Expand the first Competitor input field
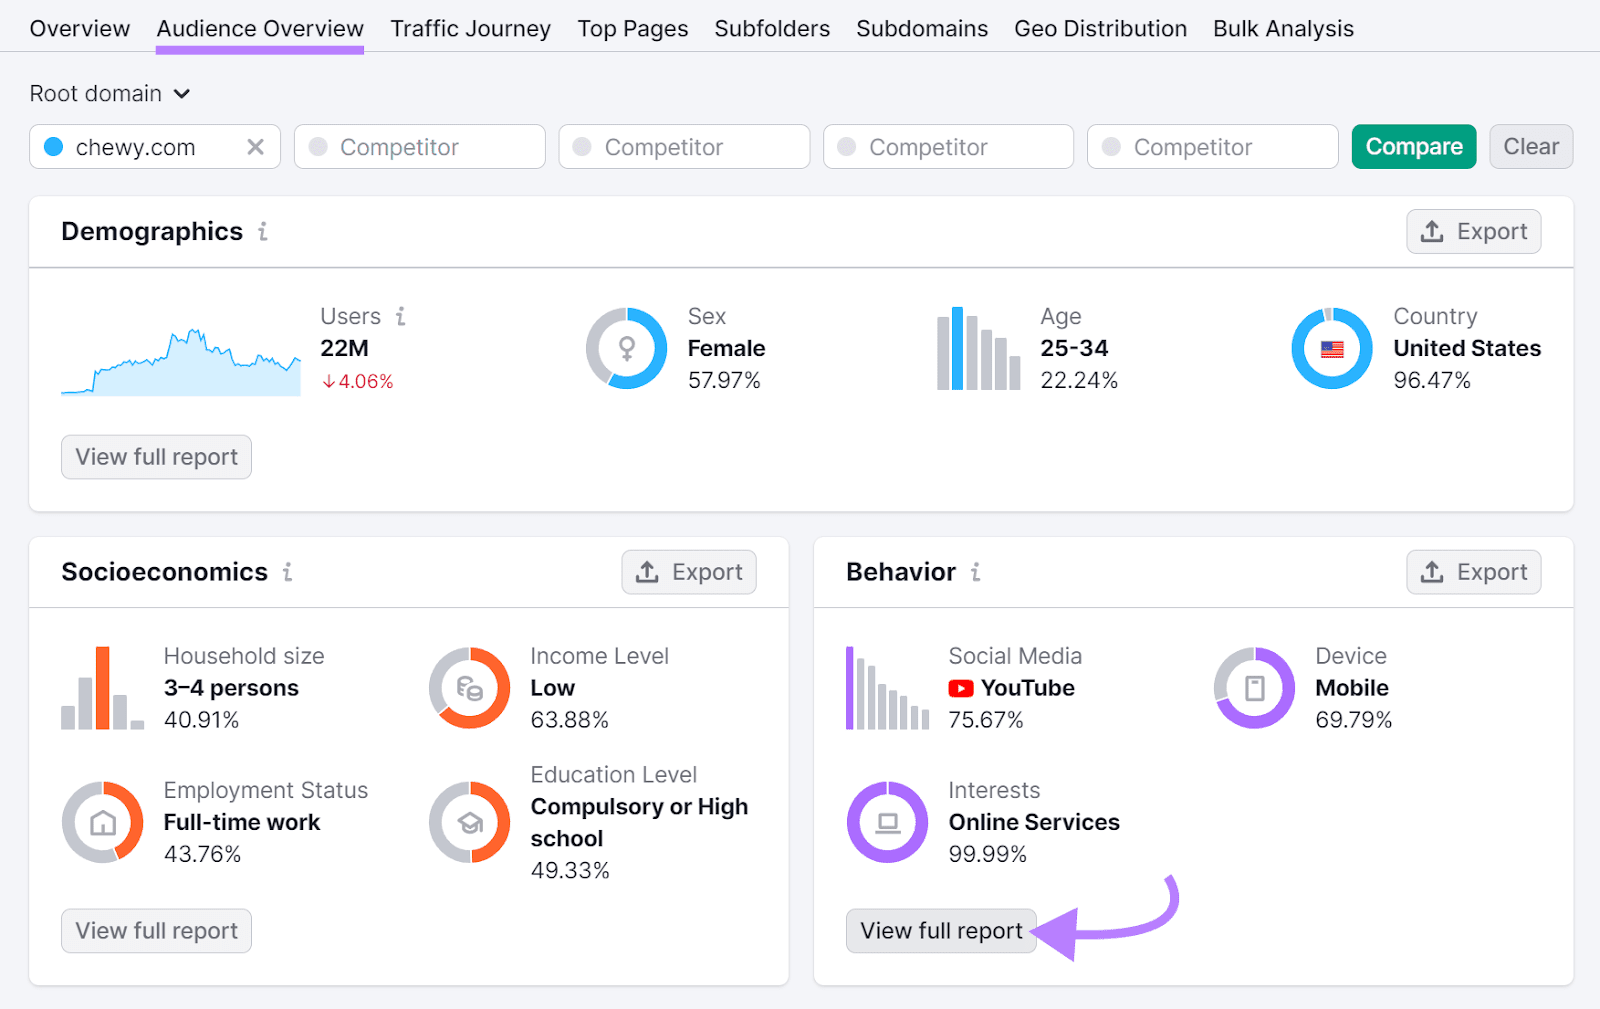The image size is (1600, 1009). [x=419, y=146]
